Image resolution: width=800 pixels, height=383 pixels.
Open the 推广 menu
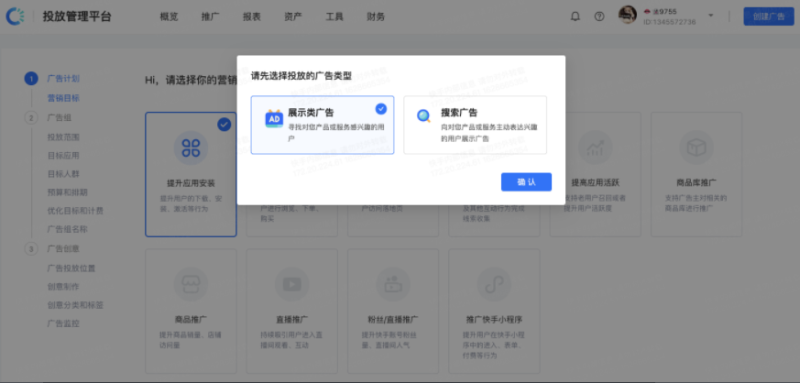pos(210,17)
